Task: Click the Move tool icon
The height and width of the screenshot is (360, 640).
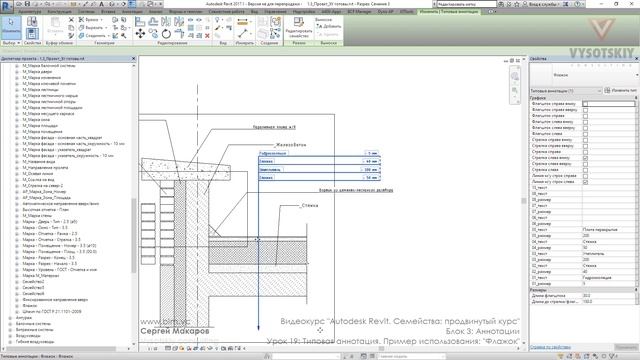Action: tap(140, 34)
